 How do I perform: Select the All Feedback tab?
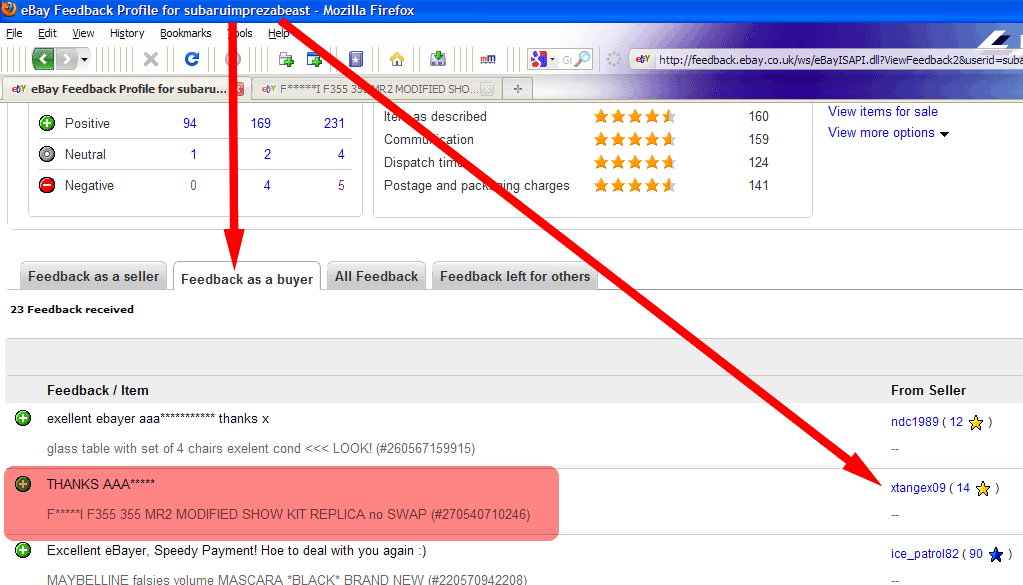click(376, 277)
